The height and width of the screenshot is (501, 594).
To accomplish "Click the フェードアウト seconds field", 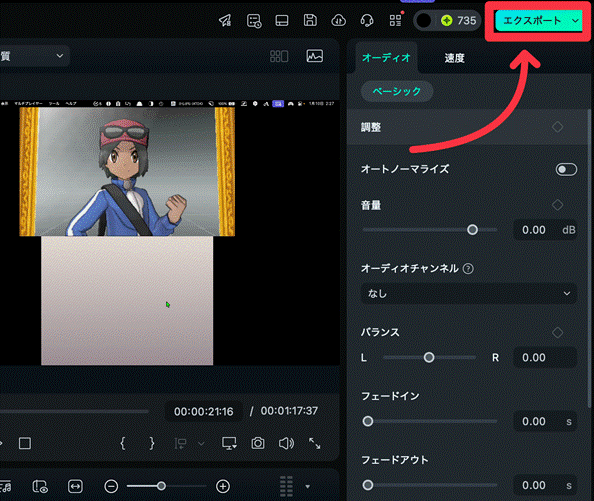I will [545, 485].
